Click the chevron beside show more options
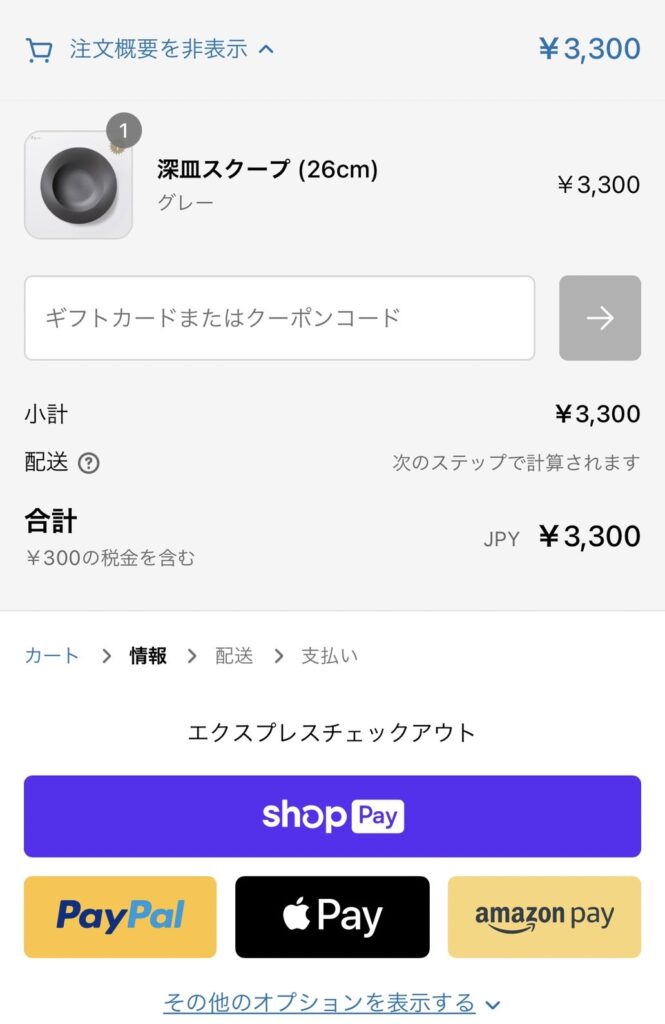 click(492, 1003)
